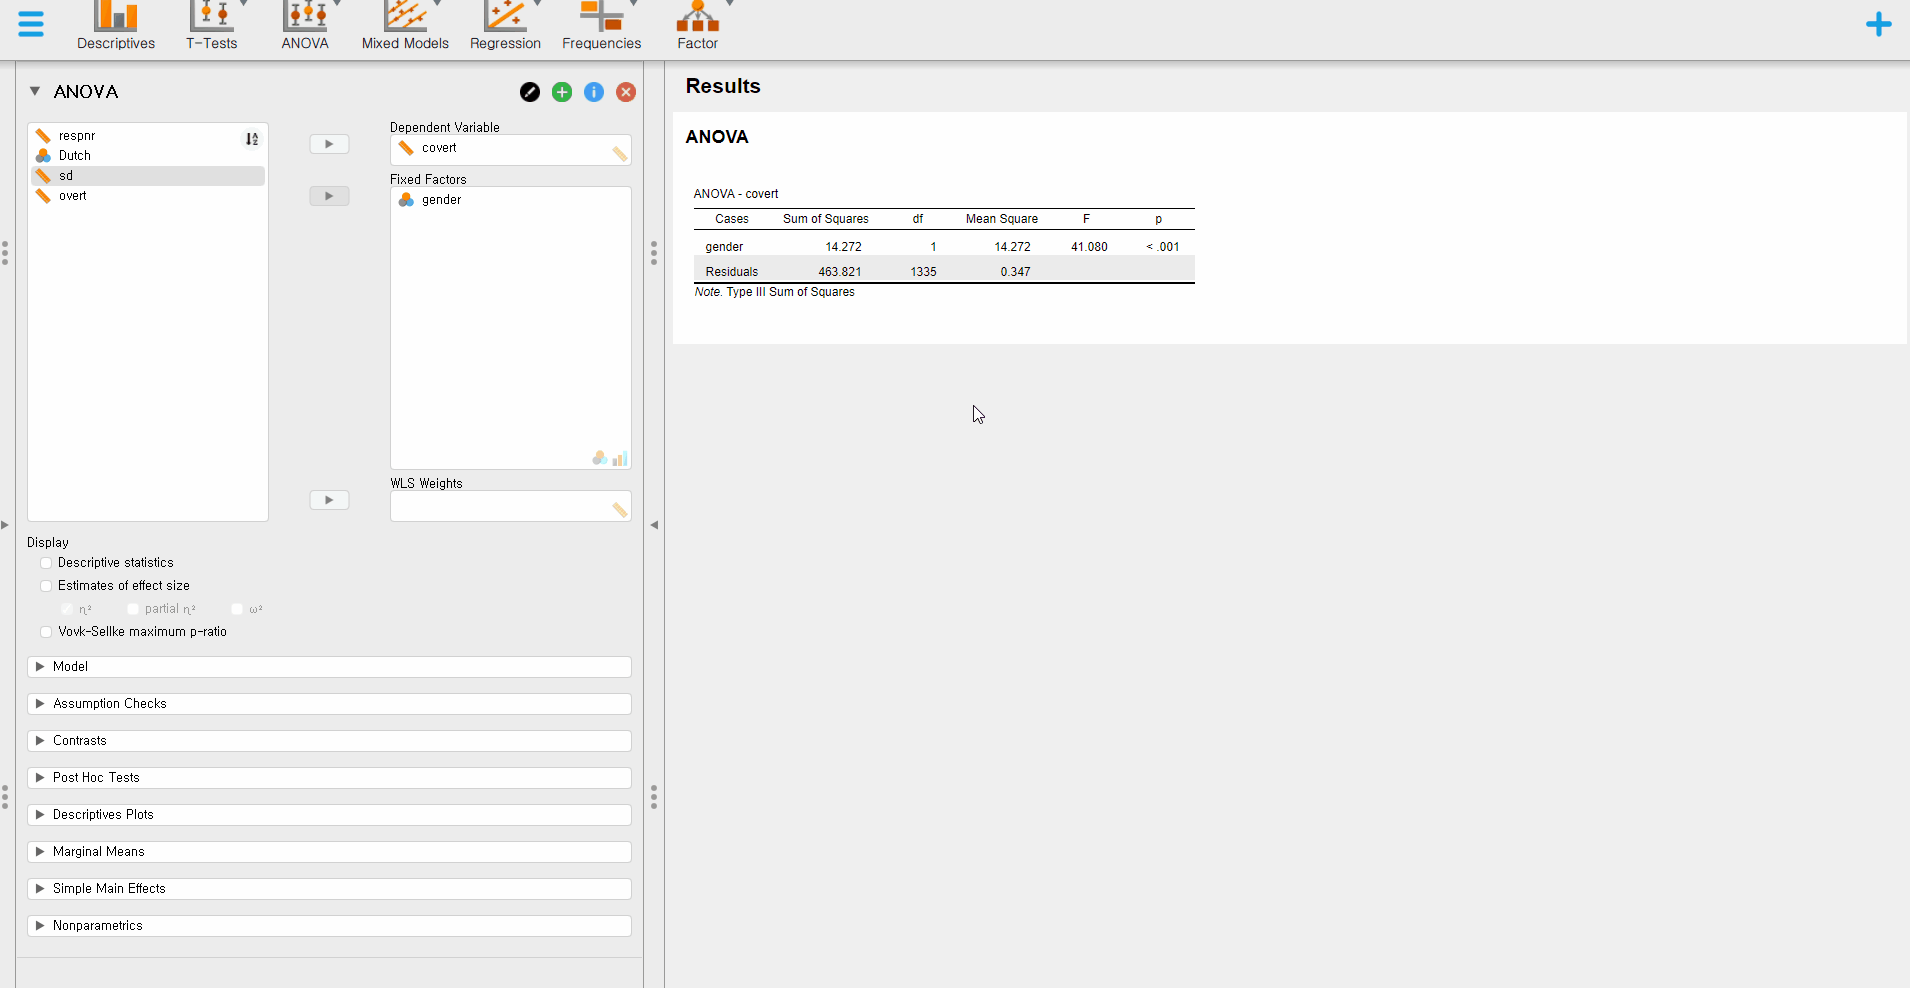This screenshot has width=1910, height=988.
Task: Open the Regression analysis menu
Action: click(x=505, y=26)
